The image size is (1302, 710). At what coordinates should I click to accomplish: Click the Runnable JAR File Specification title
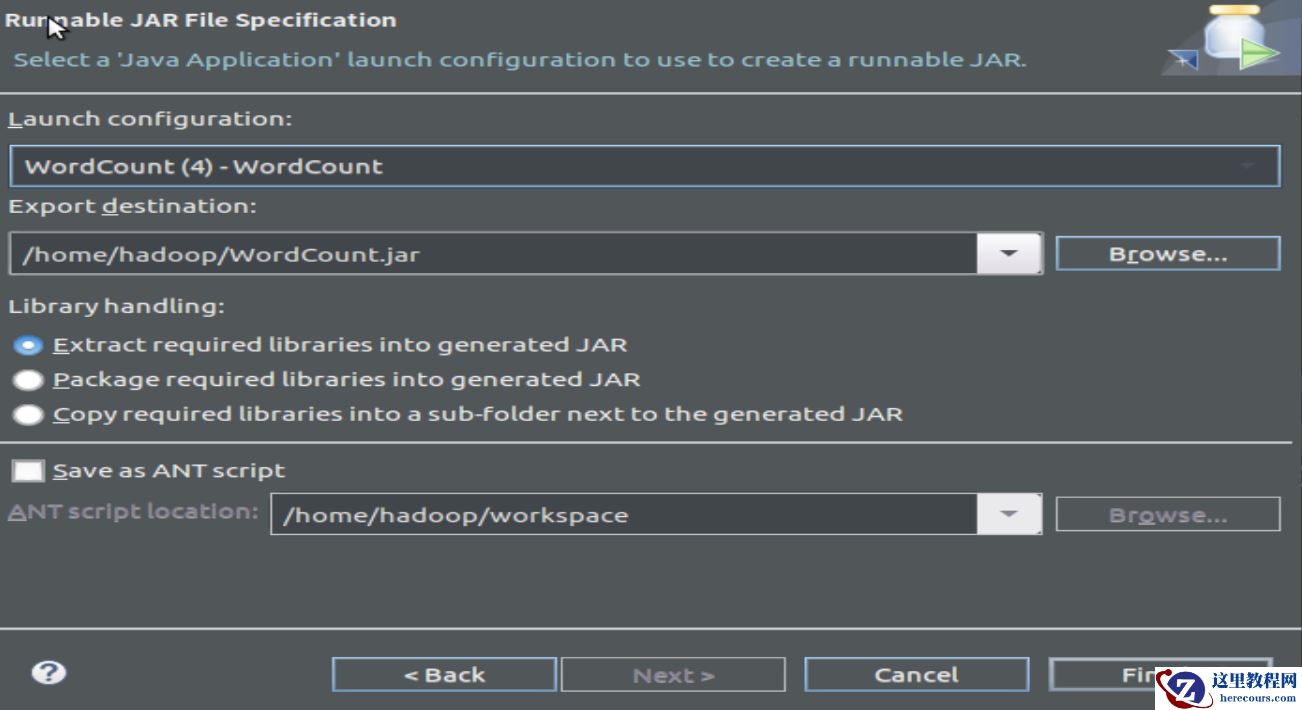coord(201,20)
